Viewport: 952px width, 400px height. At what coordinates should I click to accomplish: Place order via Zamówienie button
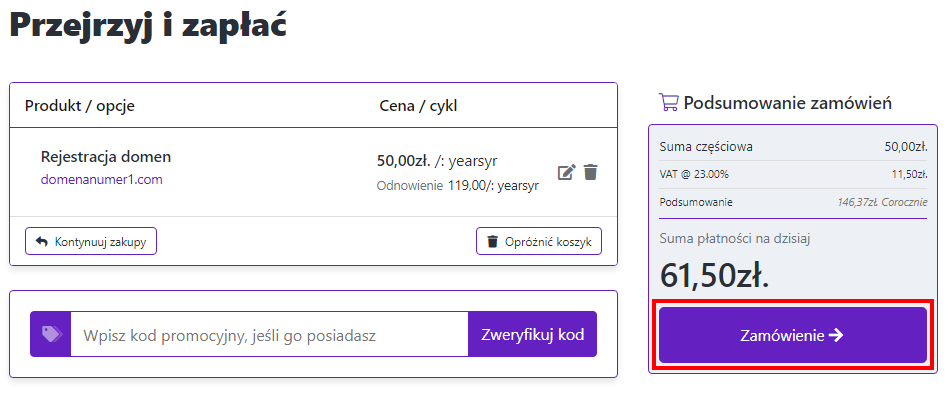coord(793,335)
